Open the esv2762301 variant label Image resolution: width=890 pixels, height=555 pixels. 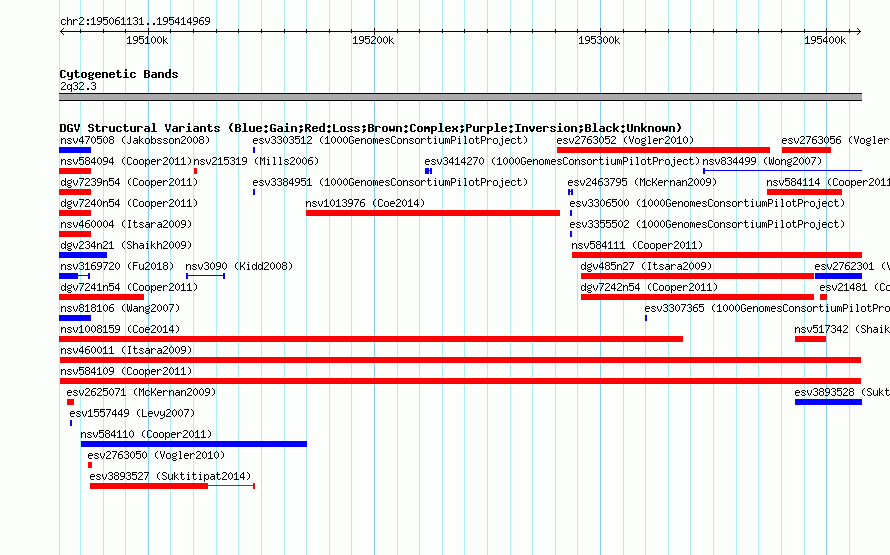tap(851, 266)
